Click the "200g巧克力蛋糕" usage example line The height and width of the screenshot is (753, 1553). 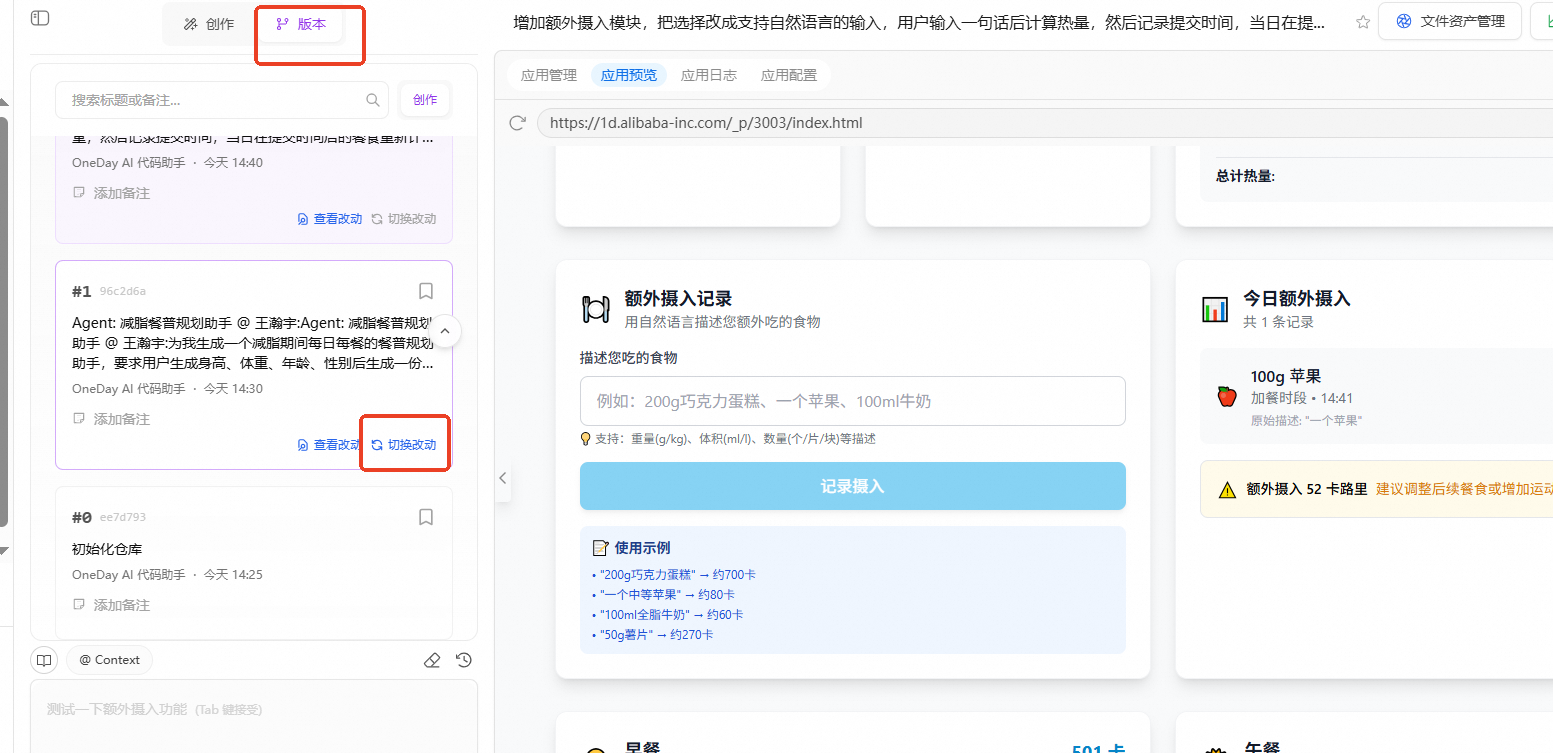(674, 575)
